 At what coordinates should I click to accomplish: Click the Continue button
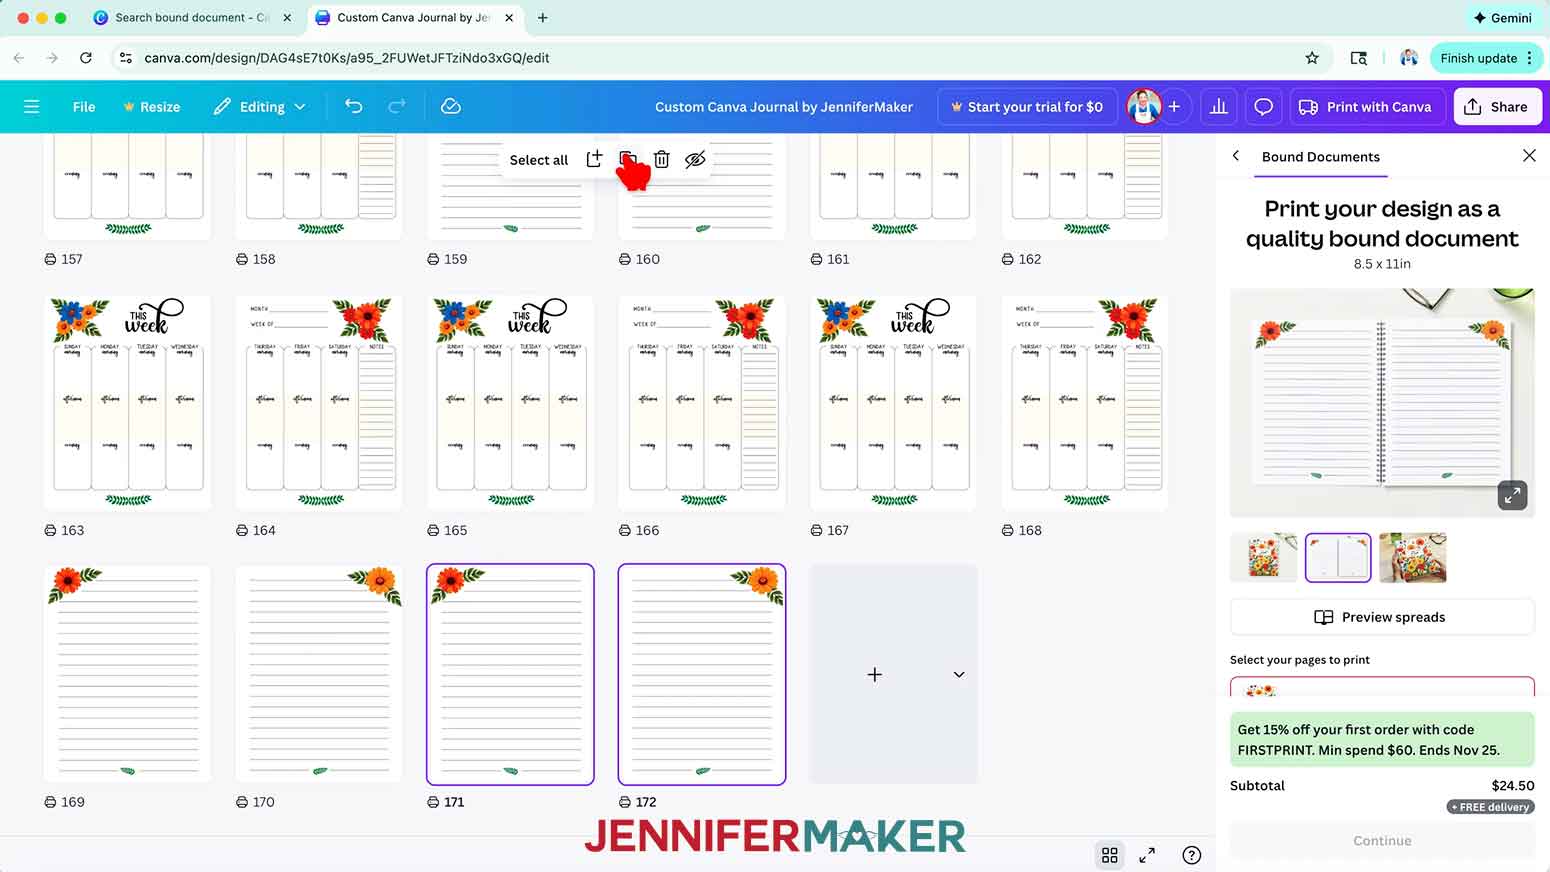coord(1382,841)
